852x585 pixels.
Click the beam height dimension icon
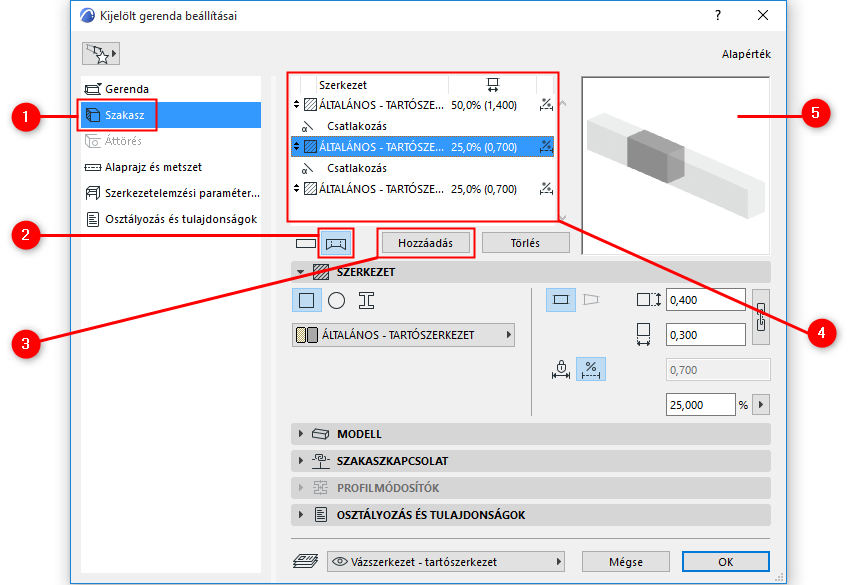pyautogui.click(x=649, y=299)
